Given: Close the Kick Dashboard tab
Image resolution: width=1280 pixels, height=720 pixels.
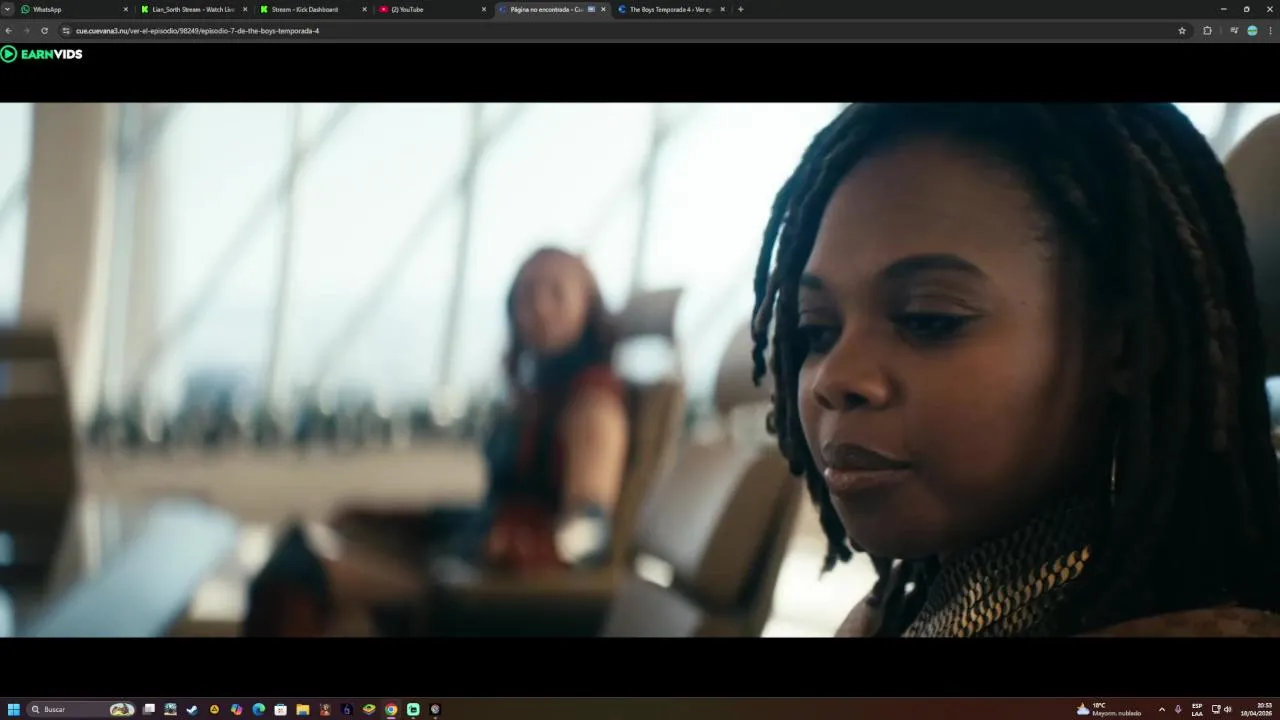Looking at the screenshot, I should coord(364,9).
